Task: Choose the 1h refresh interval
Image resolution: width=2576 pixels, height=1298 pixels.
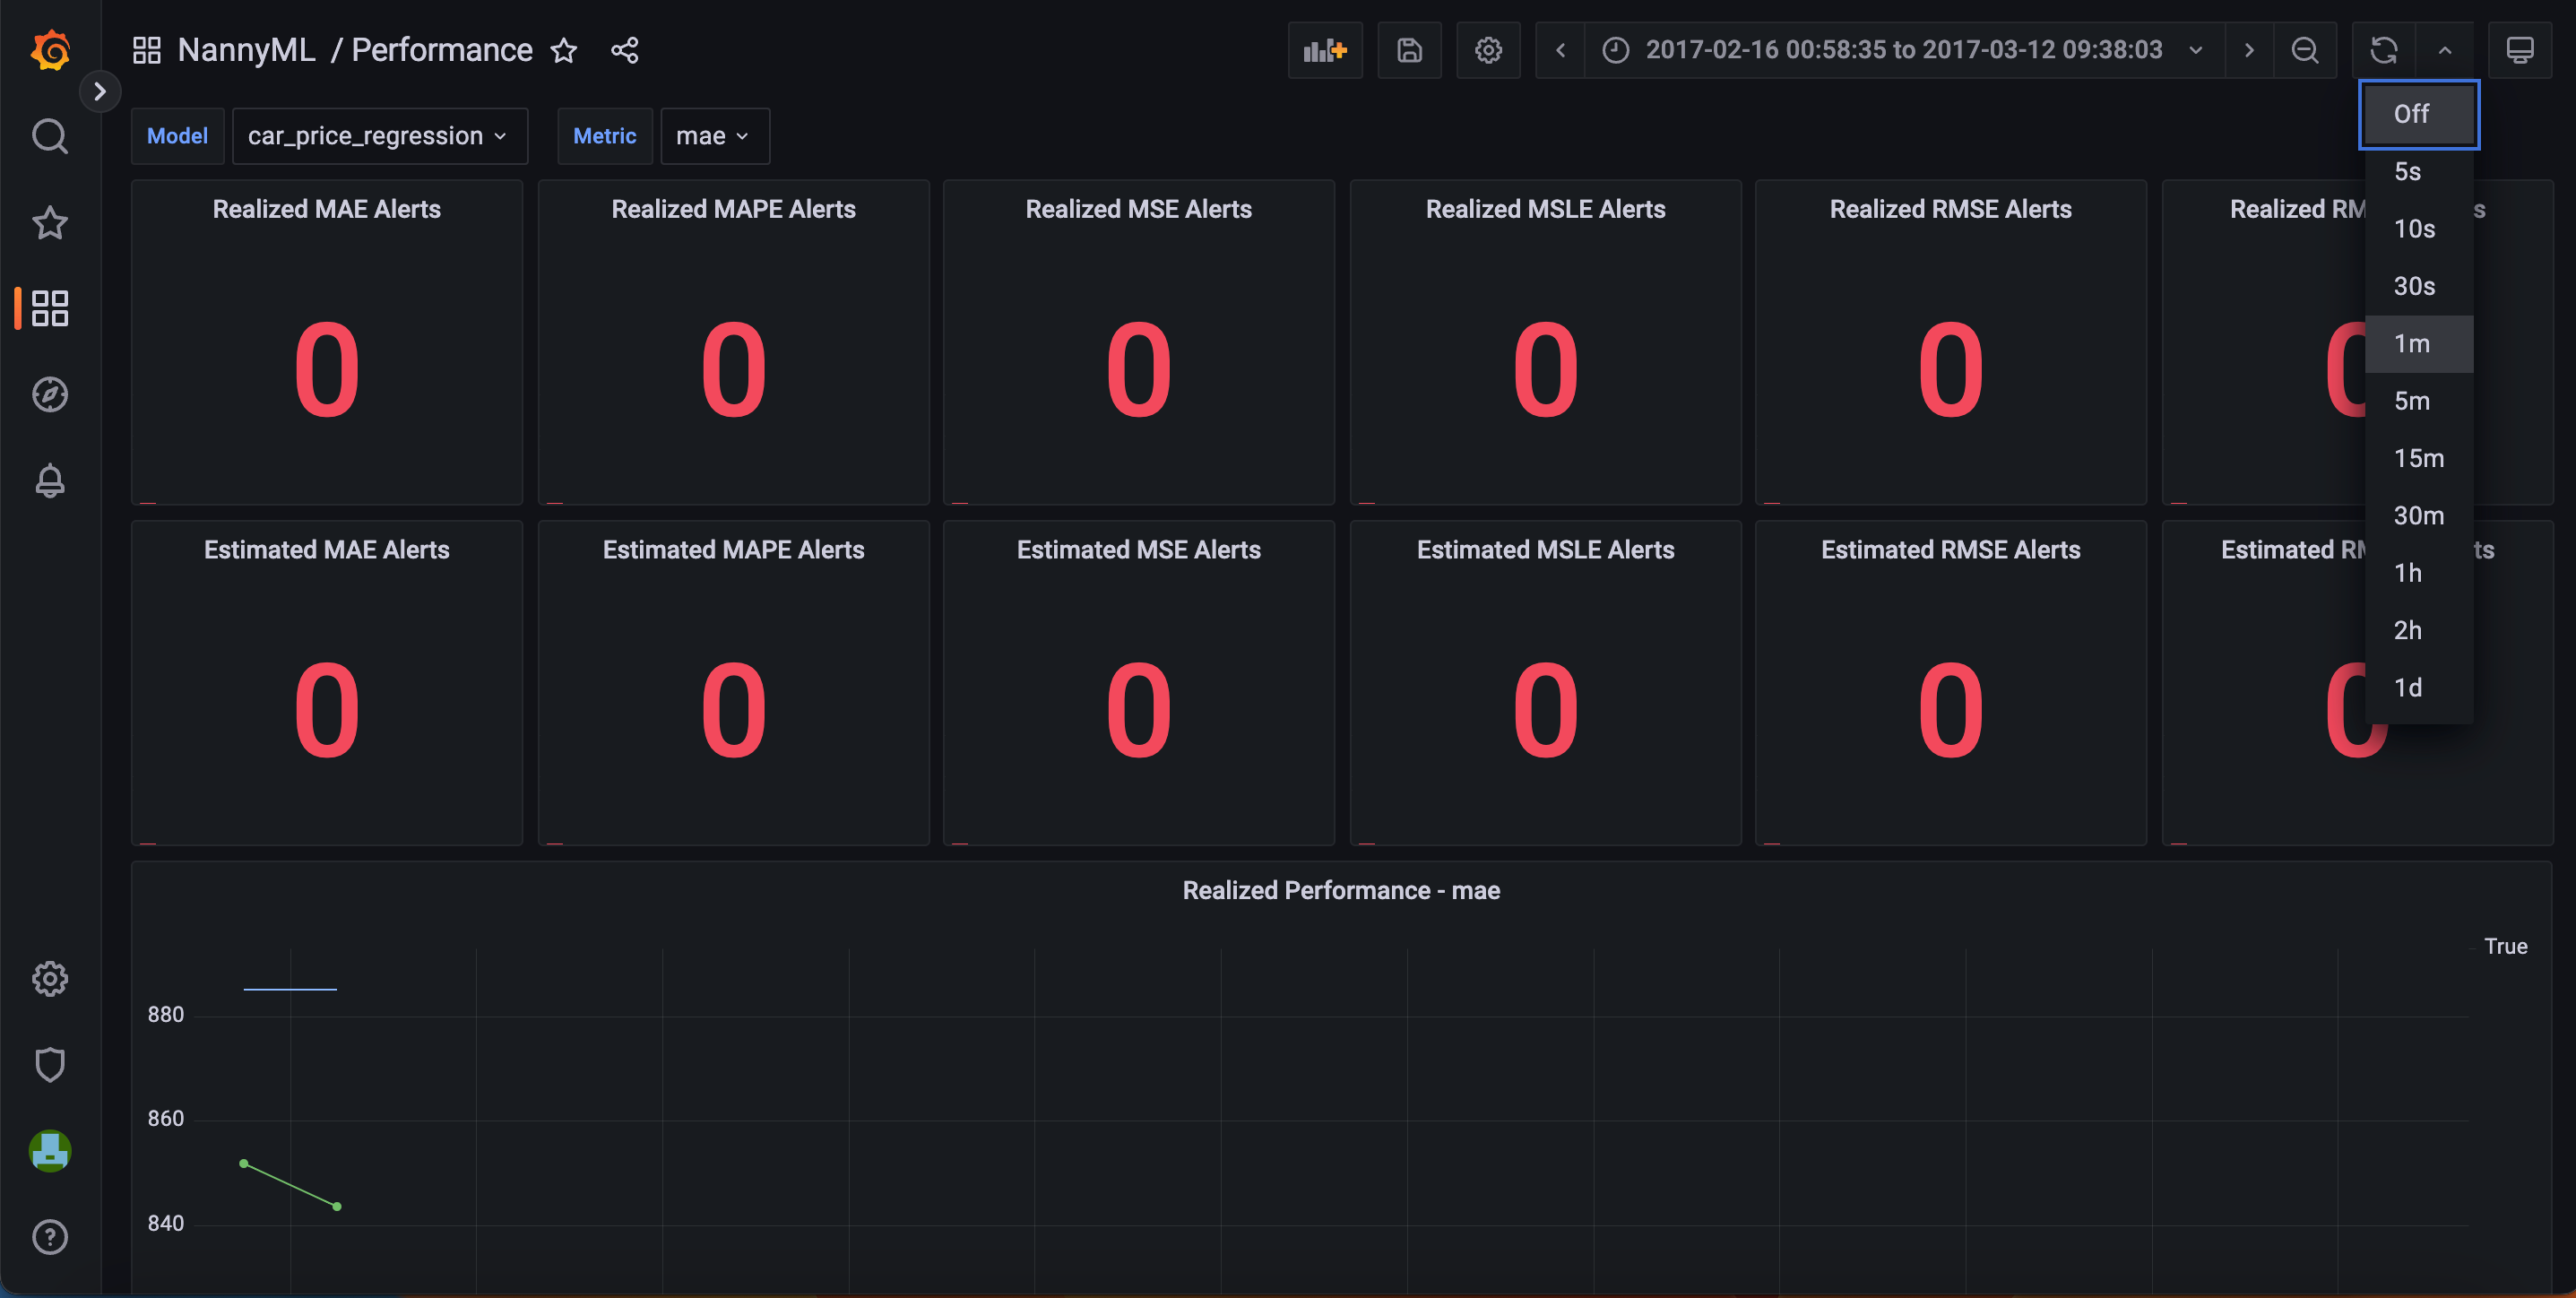Action: click(2419, 573)
